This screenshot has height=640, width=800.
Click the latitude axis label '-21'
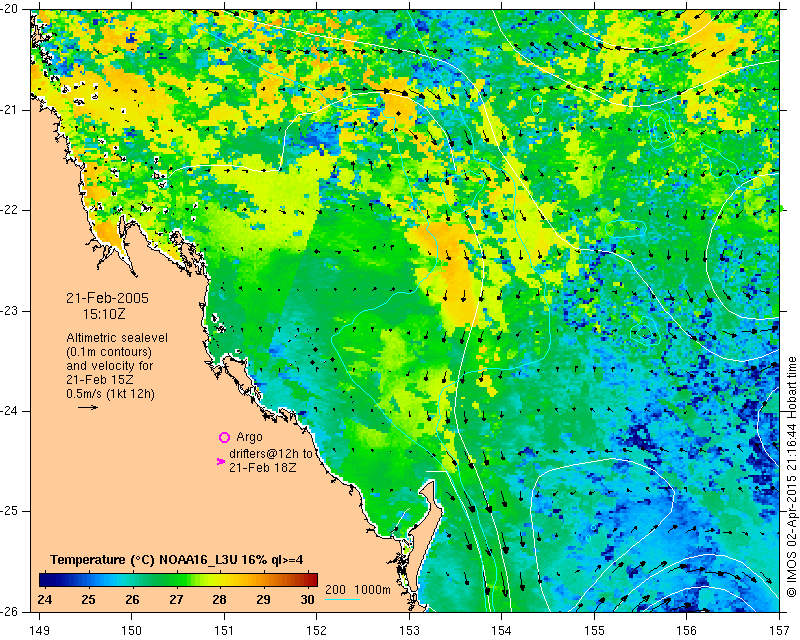pos(10,110)
